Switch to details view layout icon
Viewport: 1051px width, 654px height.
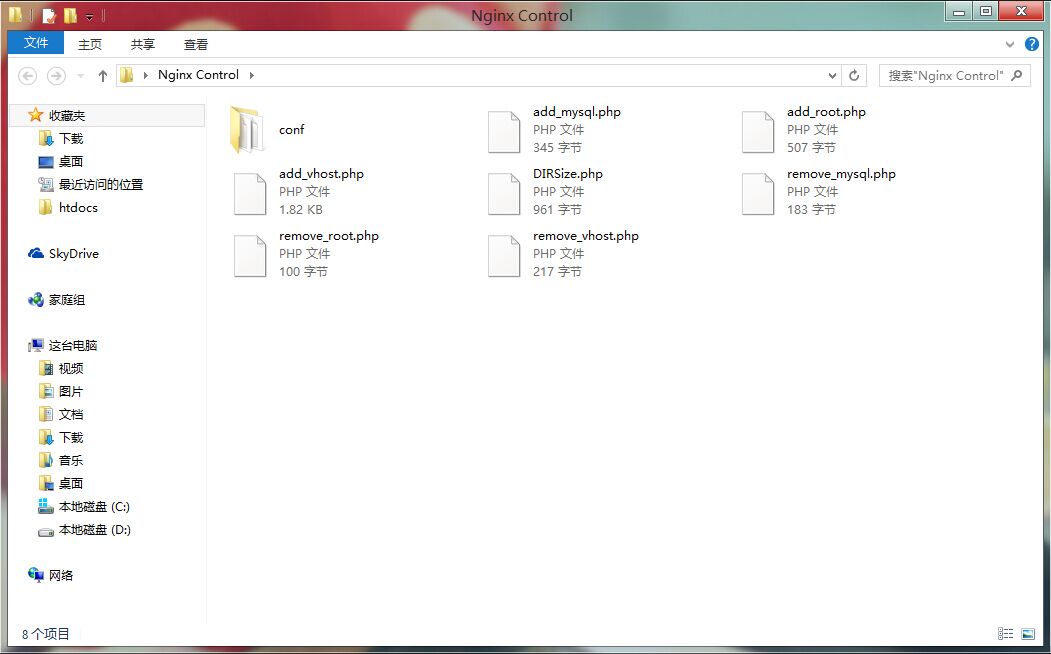[x=1005, y=633]
